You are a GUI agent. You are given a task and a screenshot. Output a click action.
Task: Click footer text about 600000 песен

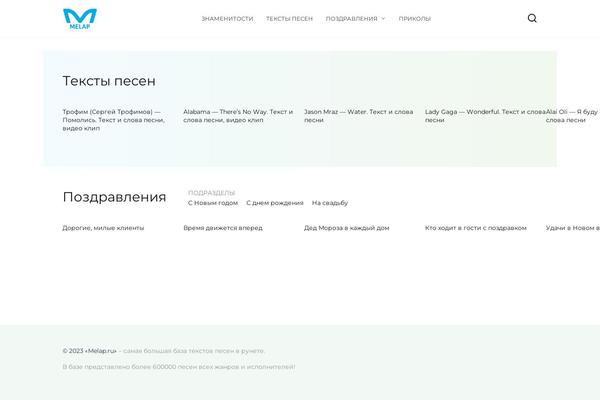(x=179, y=367)
